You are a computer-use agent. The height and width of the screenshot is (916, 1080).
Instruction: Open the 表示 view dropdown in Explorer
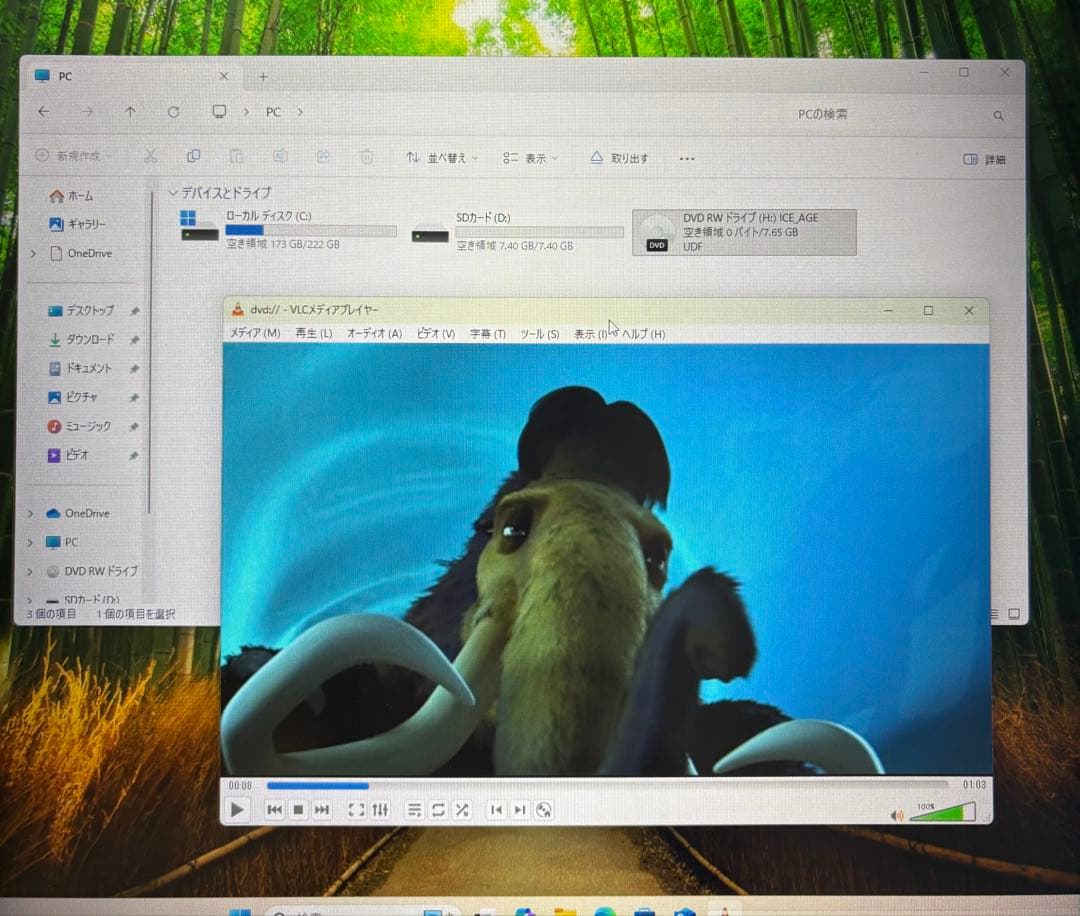tap(531, 158)
